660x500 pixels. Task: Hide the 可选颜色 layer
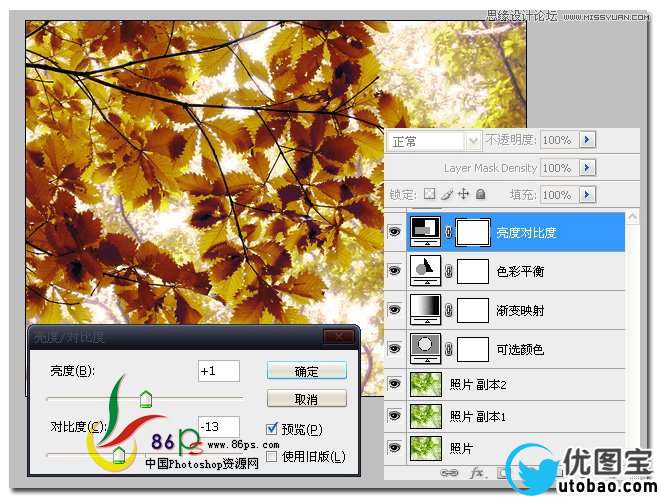pyautogui.click(x=394, y=348)
